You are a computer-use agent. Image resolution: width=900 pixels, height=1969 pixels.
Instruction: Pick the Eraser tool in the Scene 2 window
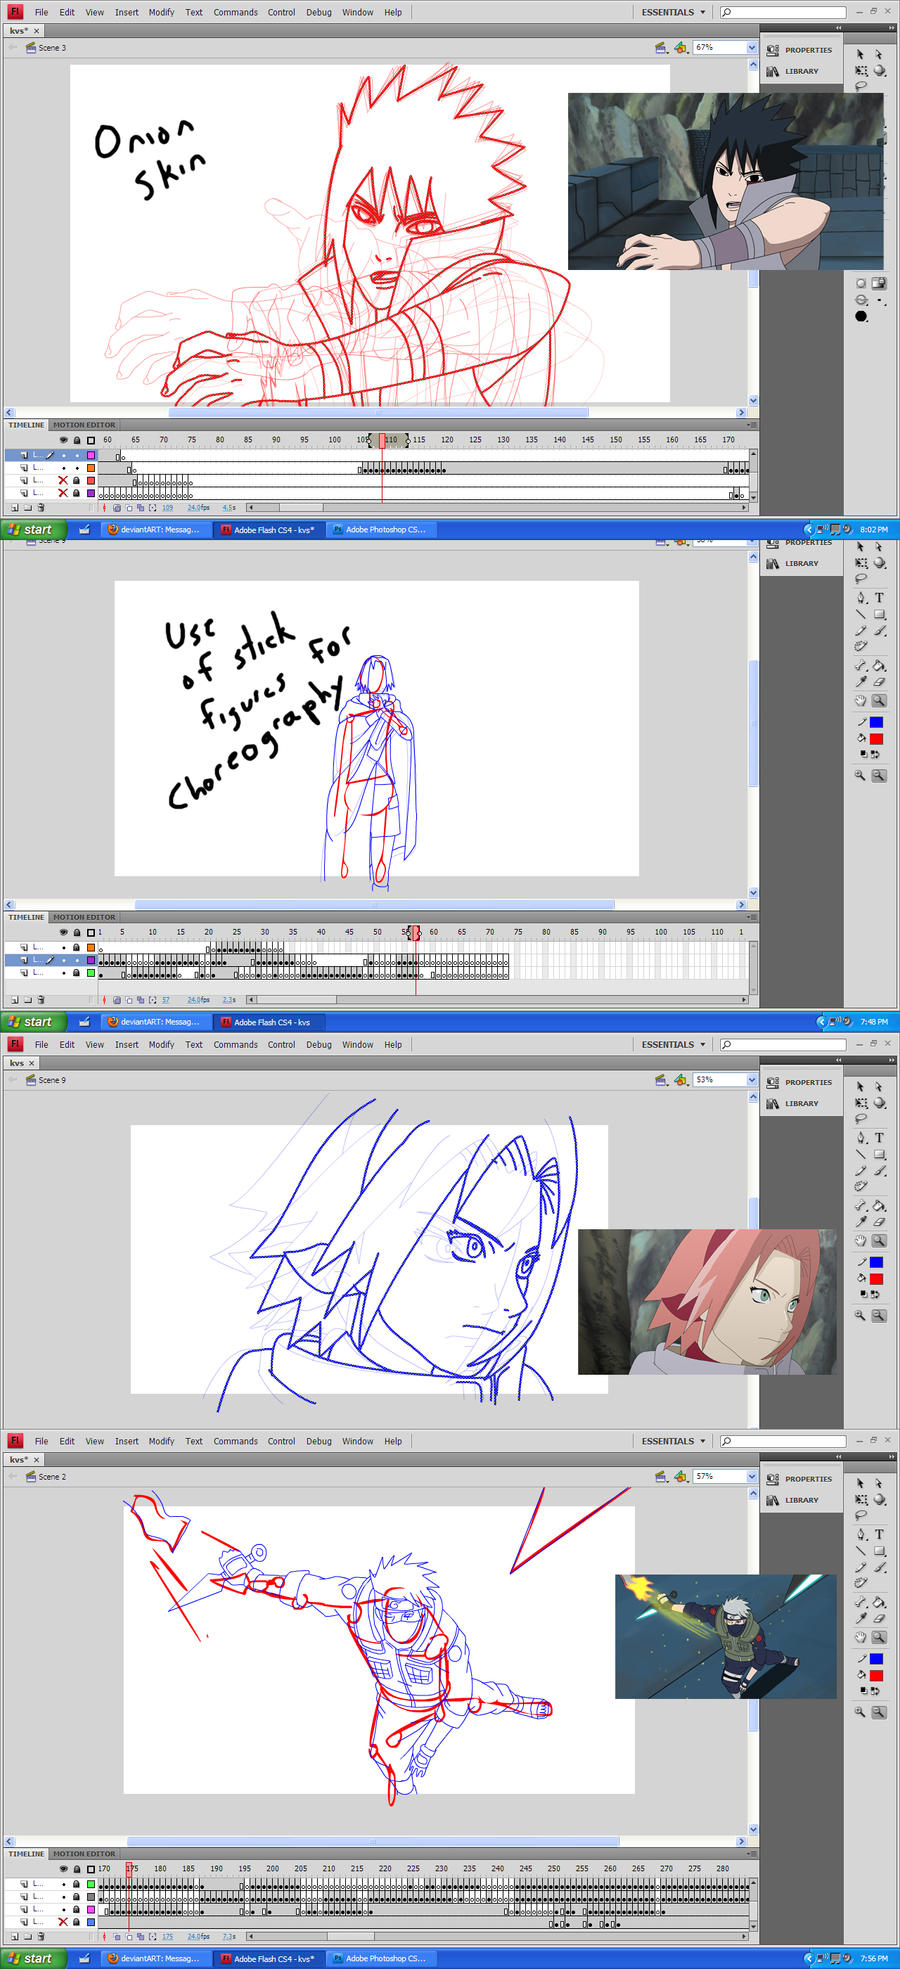pyautogui.click(x=879, y=1618)
